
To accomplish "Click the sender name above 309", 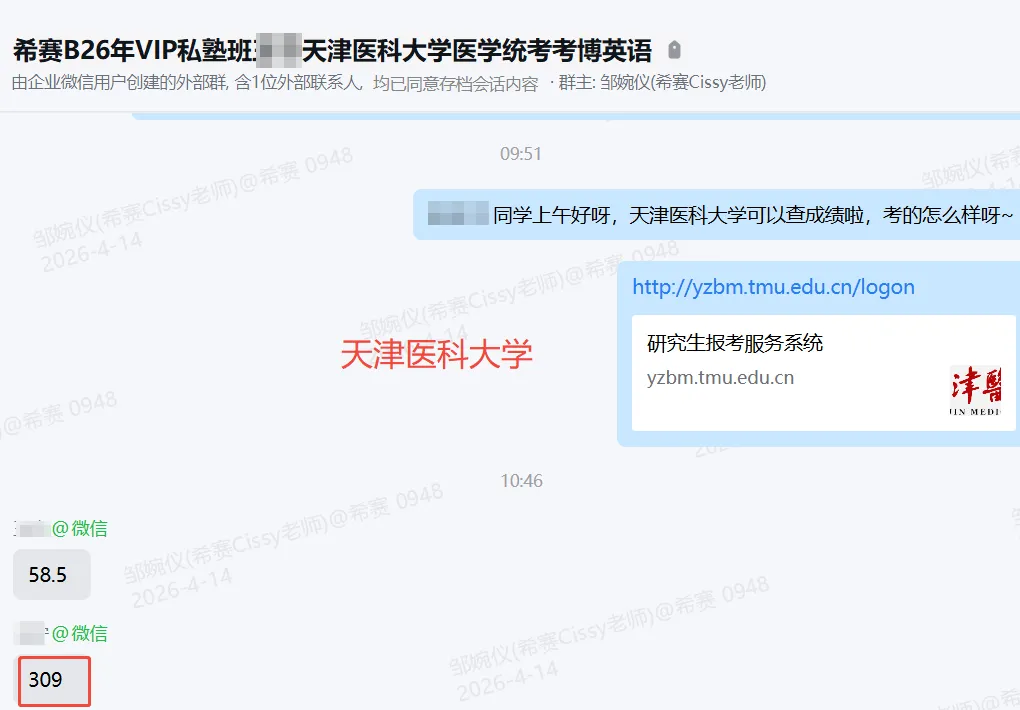I will pyautogui.click(x=60, y=633).
